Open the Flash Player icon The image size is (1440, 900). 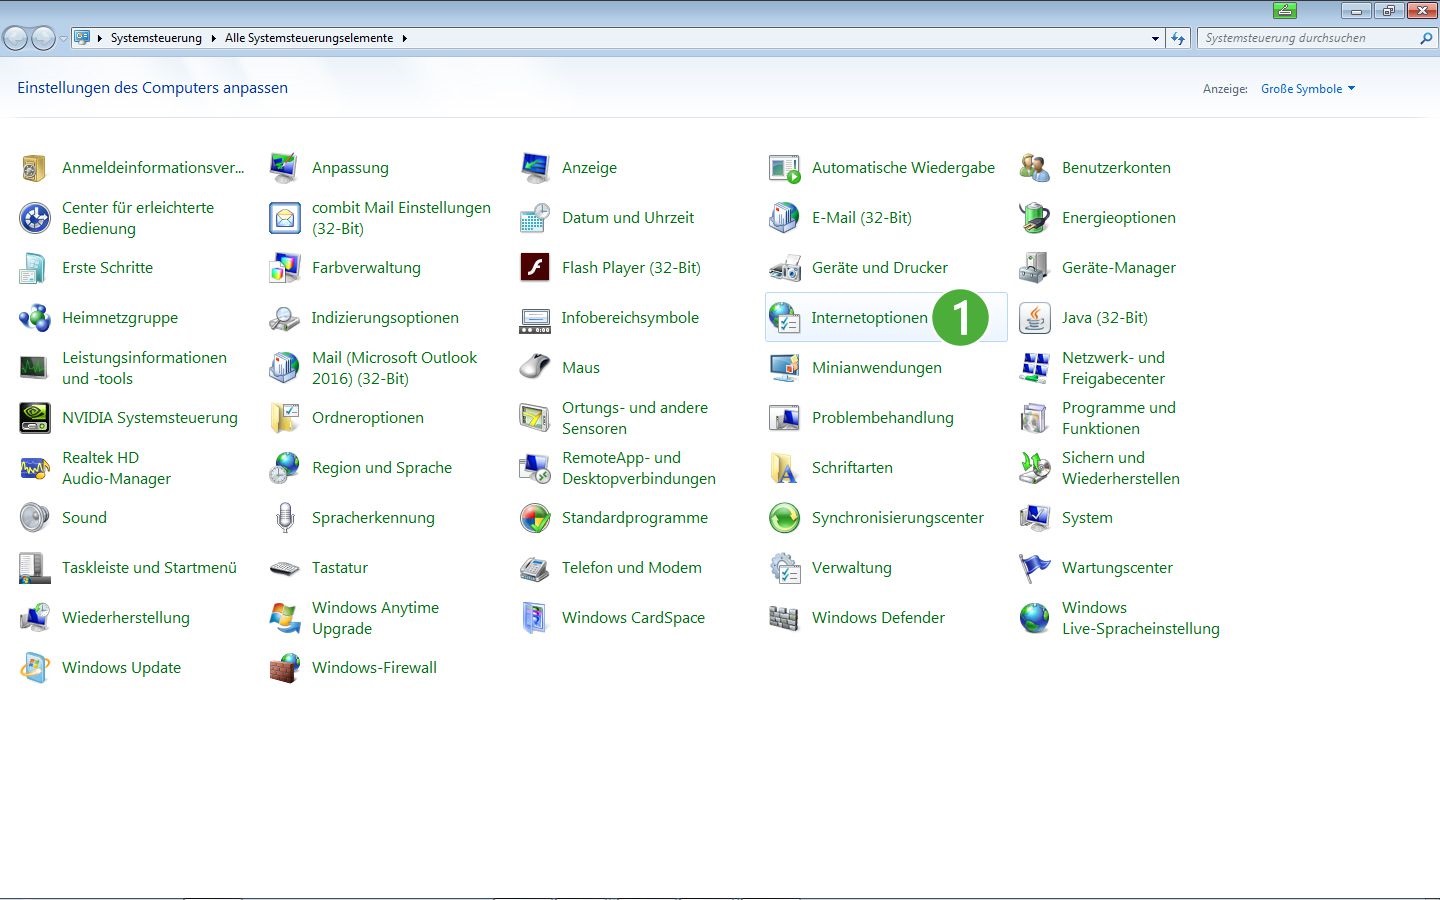535,268
